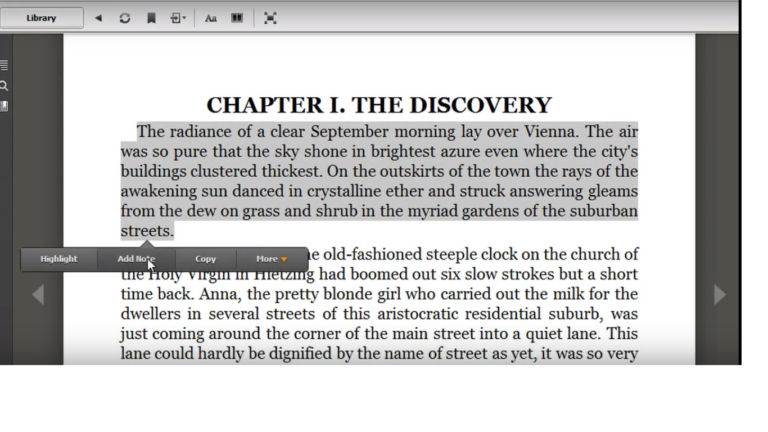
Task: Click the word 'crystalline' in the highlighted passage
Action: pos(344,191)
